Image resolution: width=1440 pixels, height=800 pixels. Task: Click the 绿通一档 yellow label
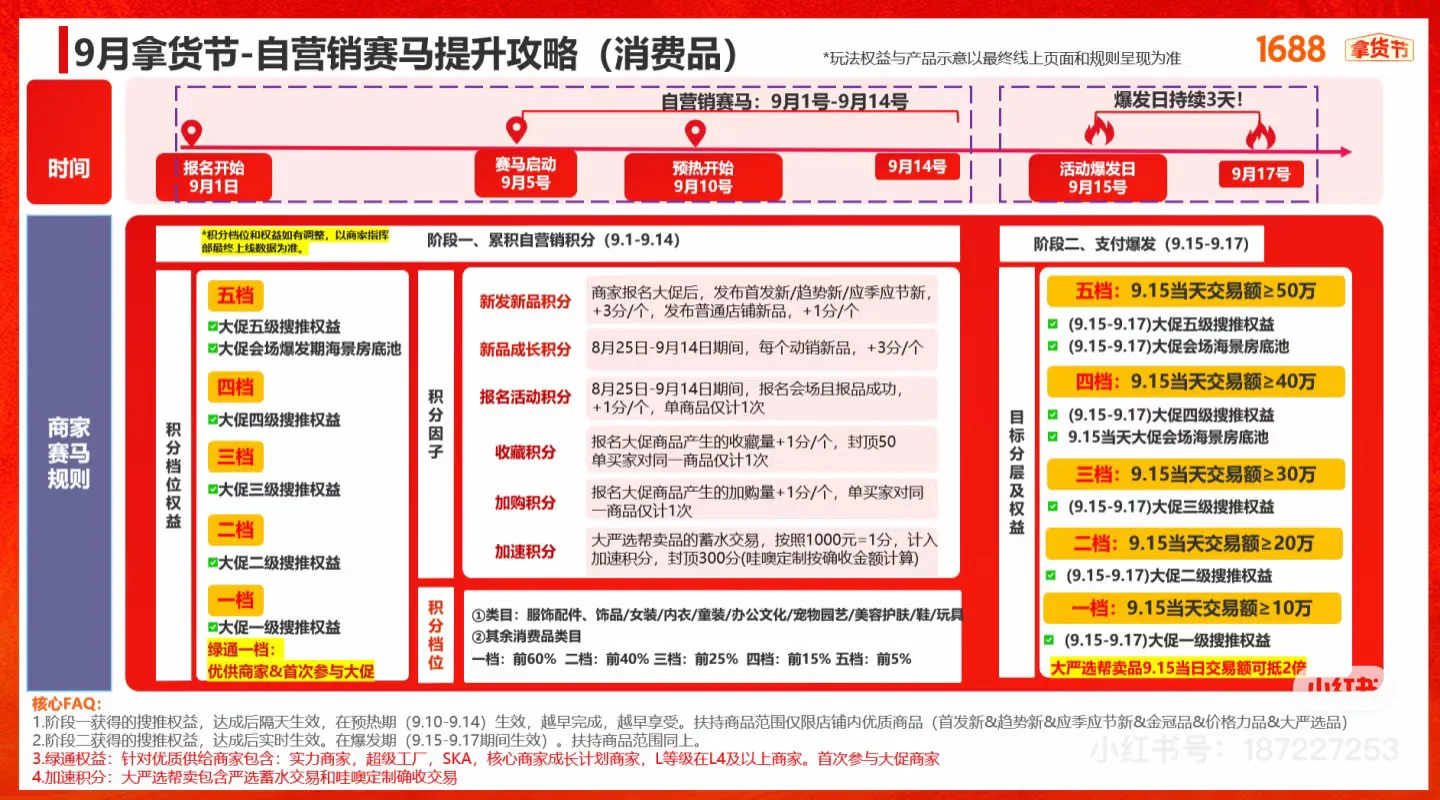coord(246,649)
